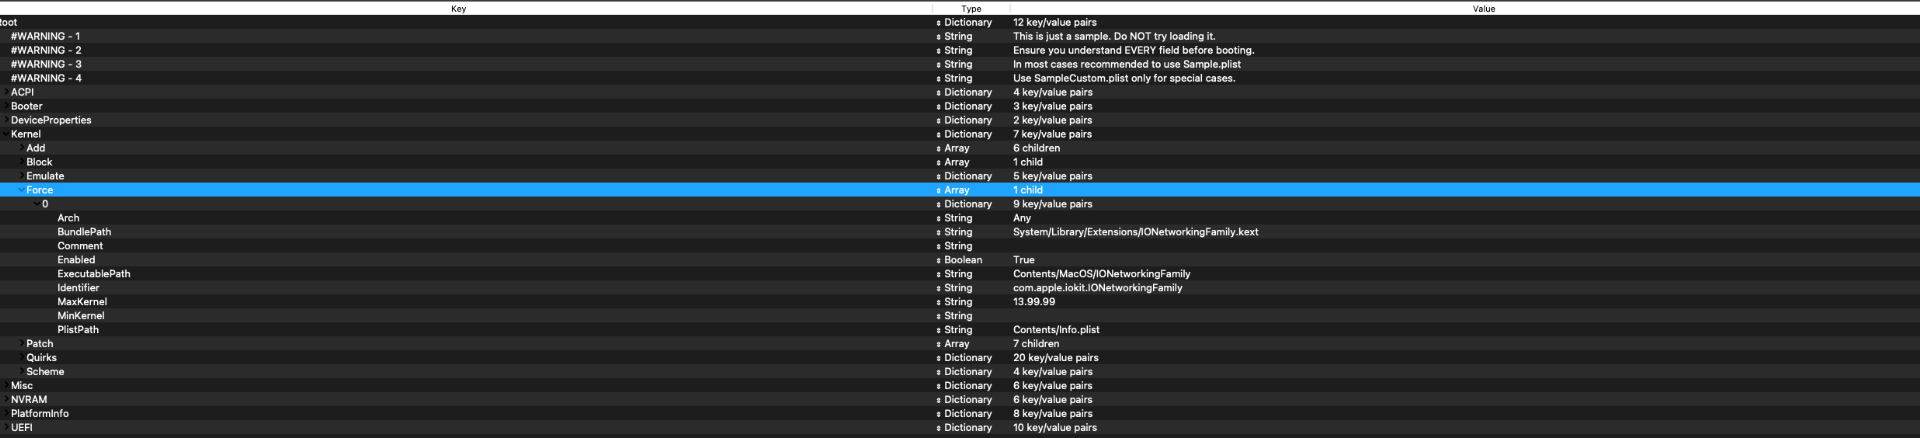Screen dimensions: 1920x438
Task: Click 'In most cases recommended' warning value
Action: [1127, 64]
